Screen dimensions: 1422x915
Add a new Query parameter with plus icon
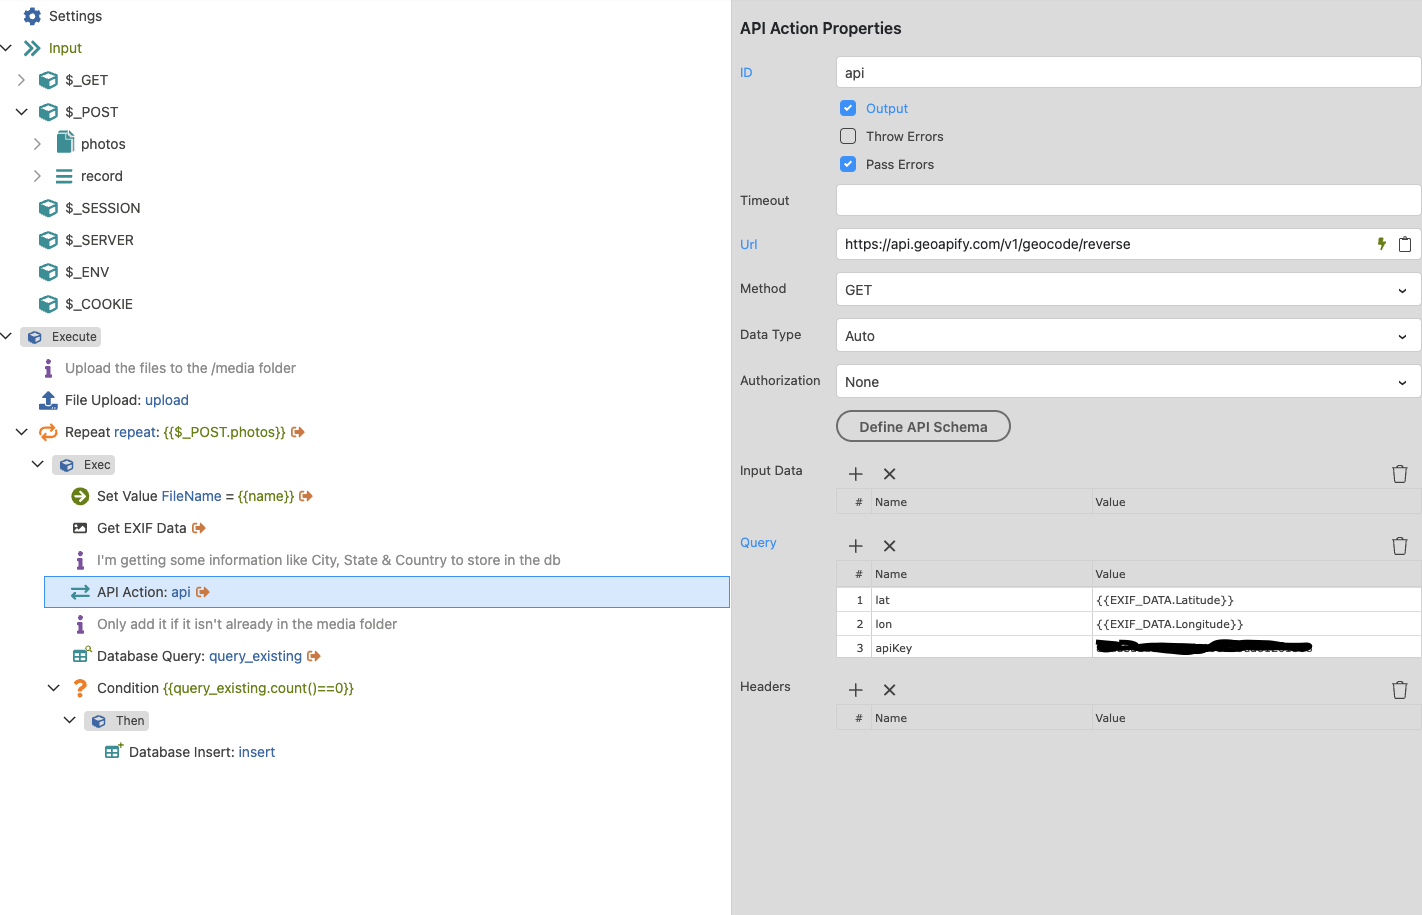(856, 546)
